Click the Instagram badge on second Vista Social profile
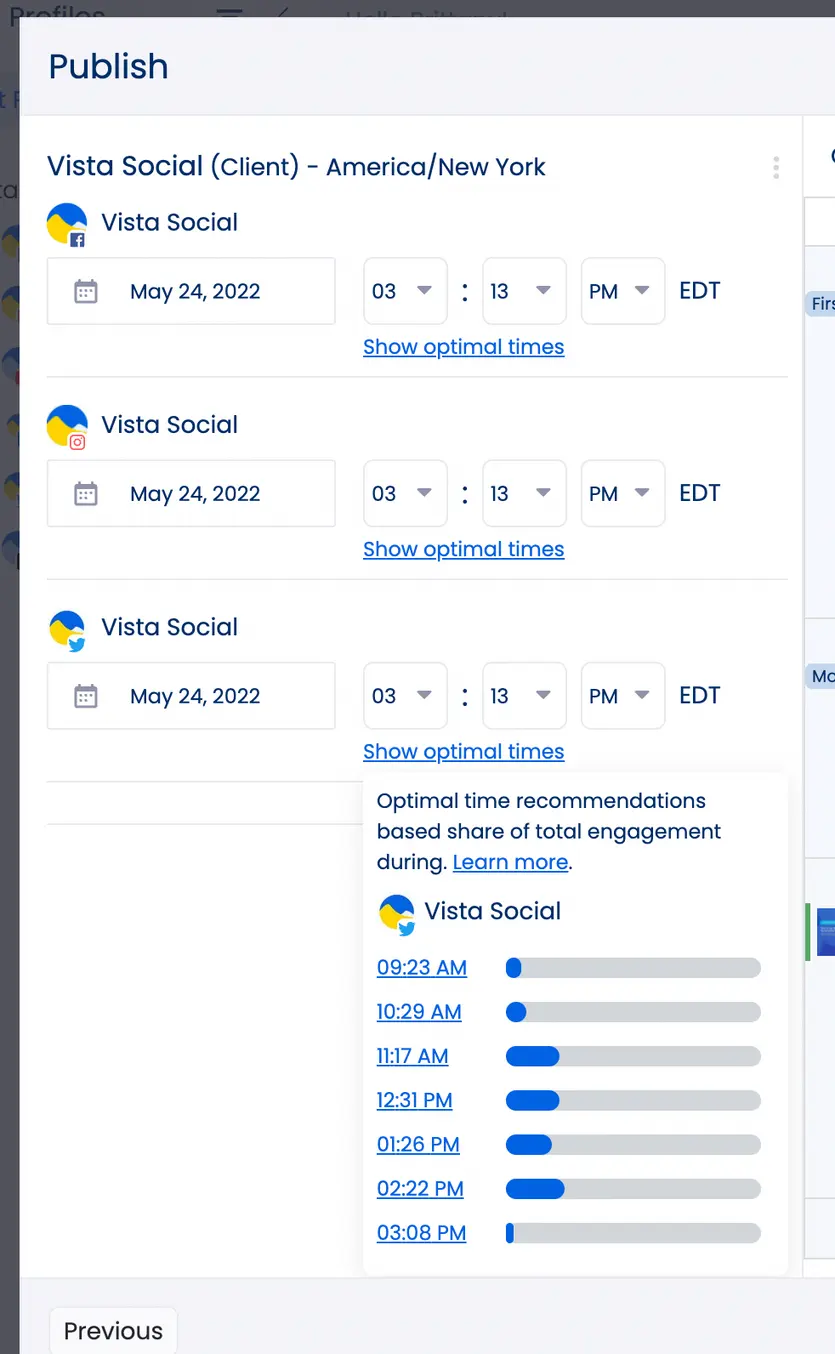835x1354 pixels. [79, 442]
